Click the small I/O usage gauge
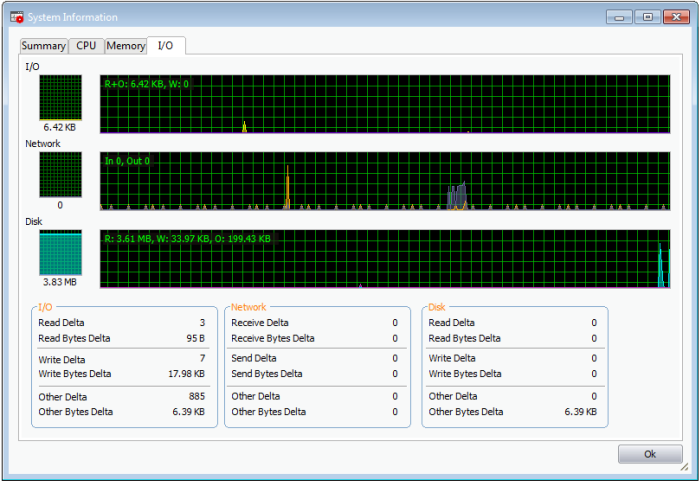This screenshot has height=484, width=700. tap(60, 98)
